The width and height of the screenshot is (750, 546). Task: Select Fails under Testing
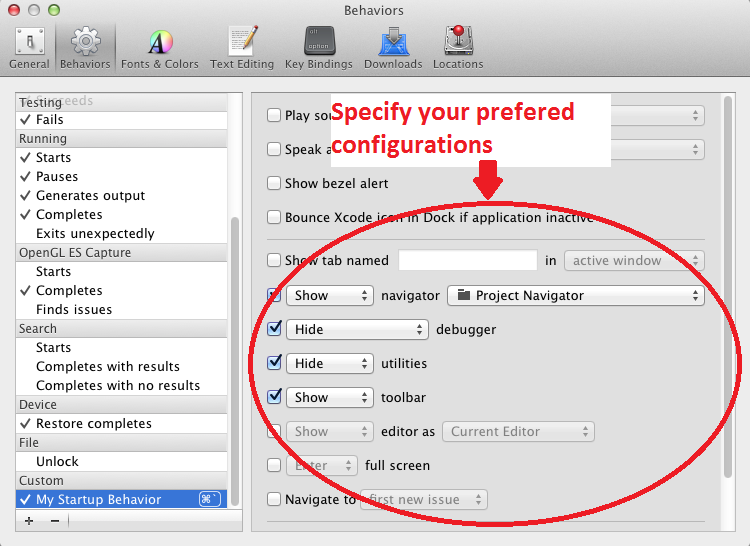(121, 120)
